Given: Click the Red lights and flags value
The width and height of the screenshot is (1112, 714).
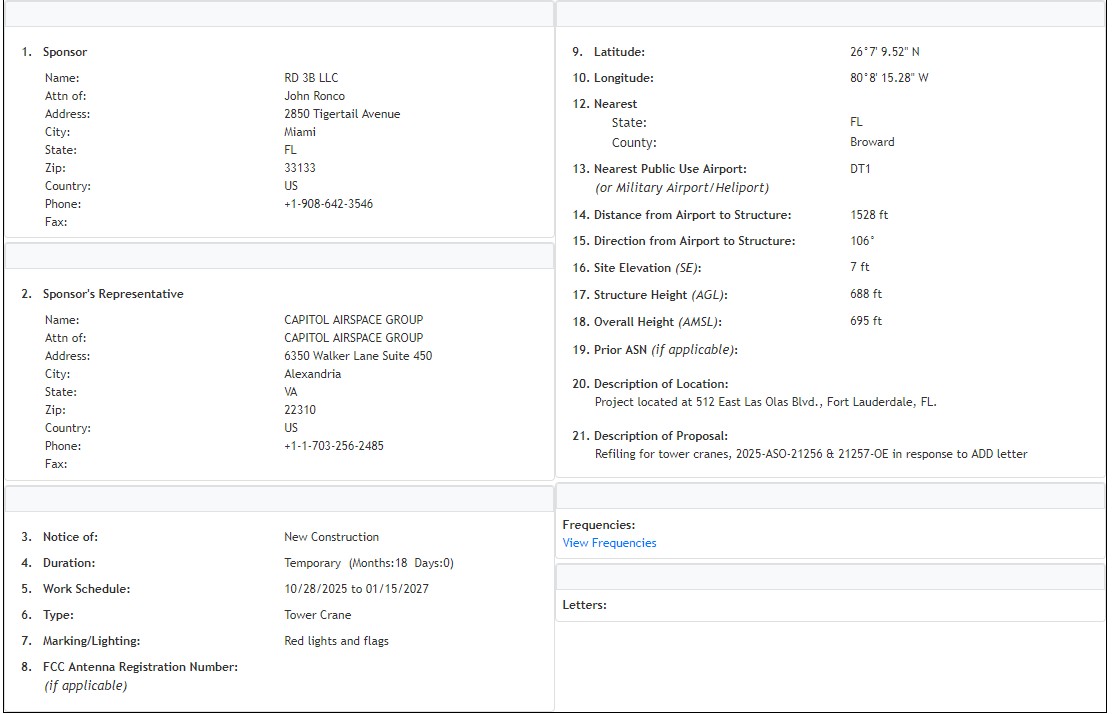Looking at the screenshot, I should [336, 641].
